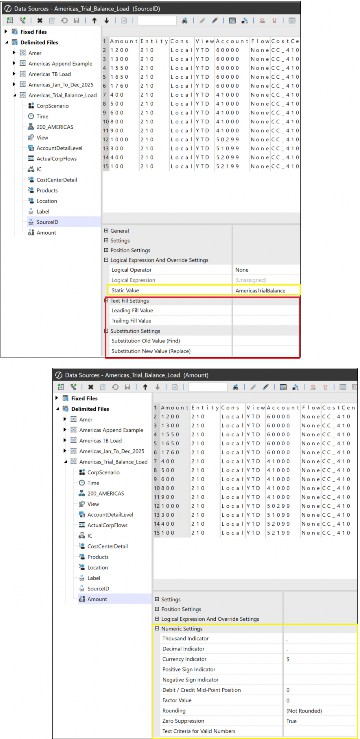Collapse Americas_Trial_Balance_Load node in SourceID window

tap(14, 95)
